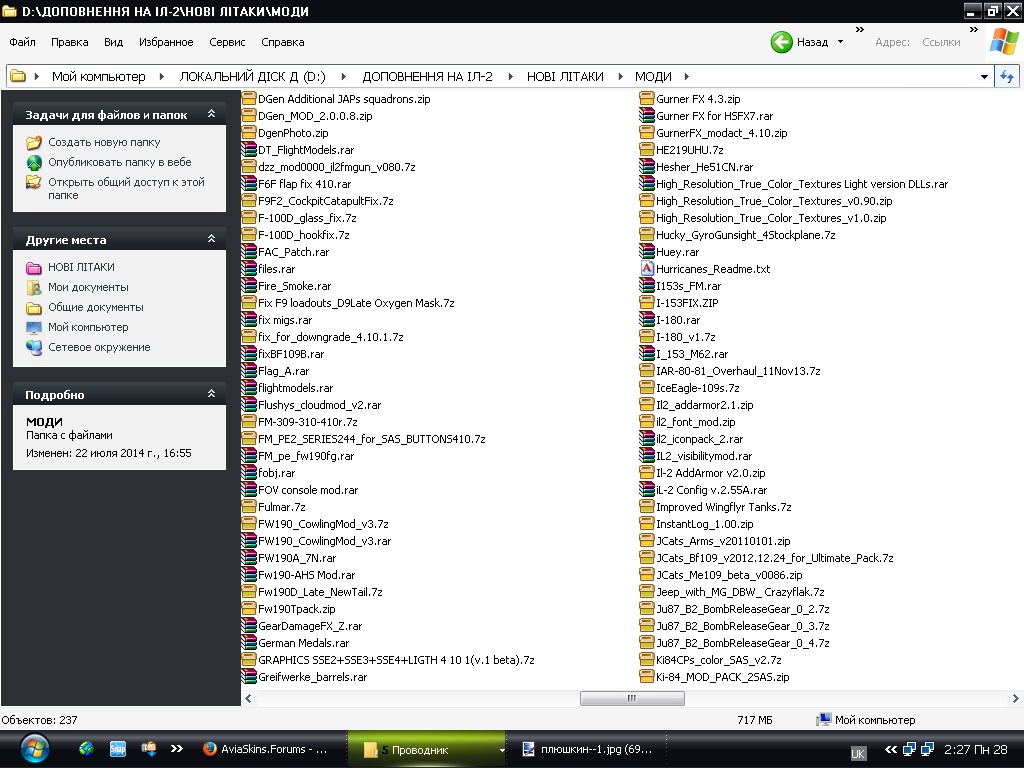Expand the arrow after НОВІ ЛІТАКИ breadcrumb
The width and height of the screenshot is (1024, 768).
pos(620,76)
